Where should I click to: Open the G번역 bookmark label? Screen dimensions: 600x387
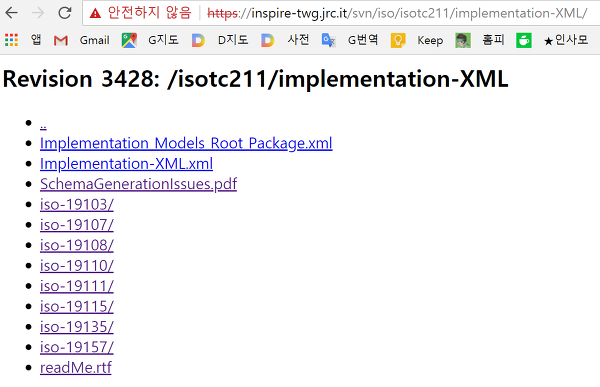point(363,39)
